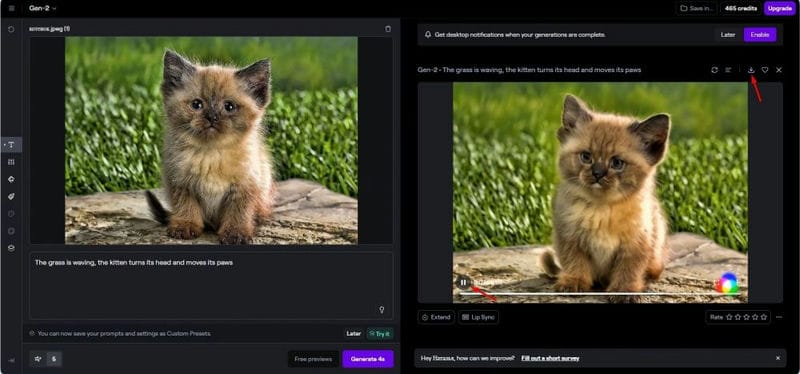Enable desktop notifications

760,35
